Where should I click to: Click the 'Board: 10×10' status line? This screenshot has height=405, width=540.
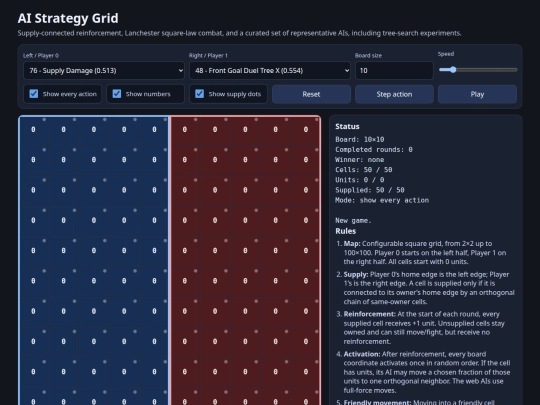360,139
